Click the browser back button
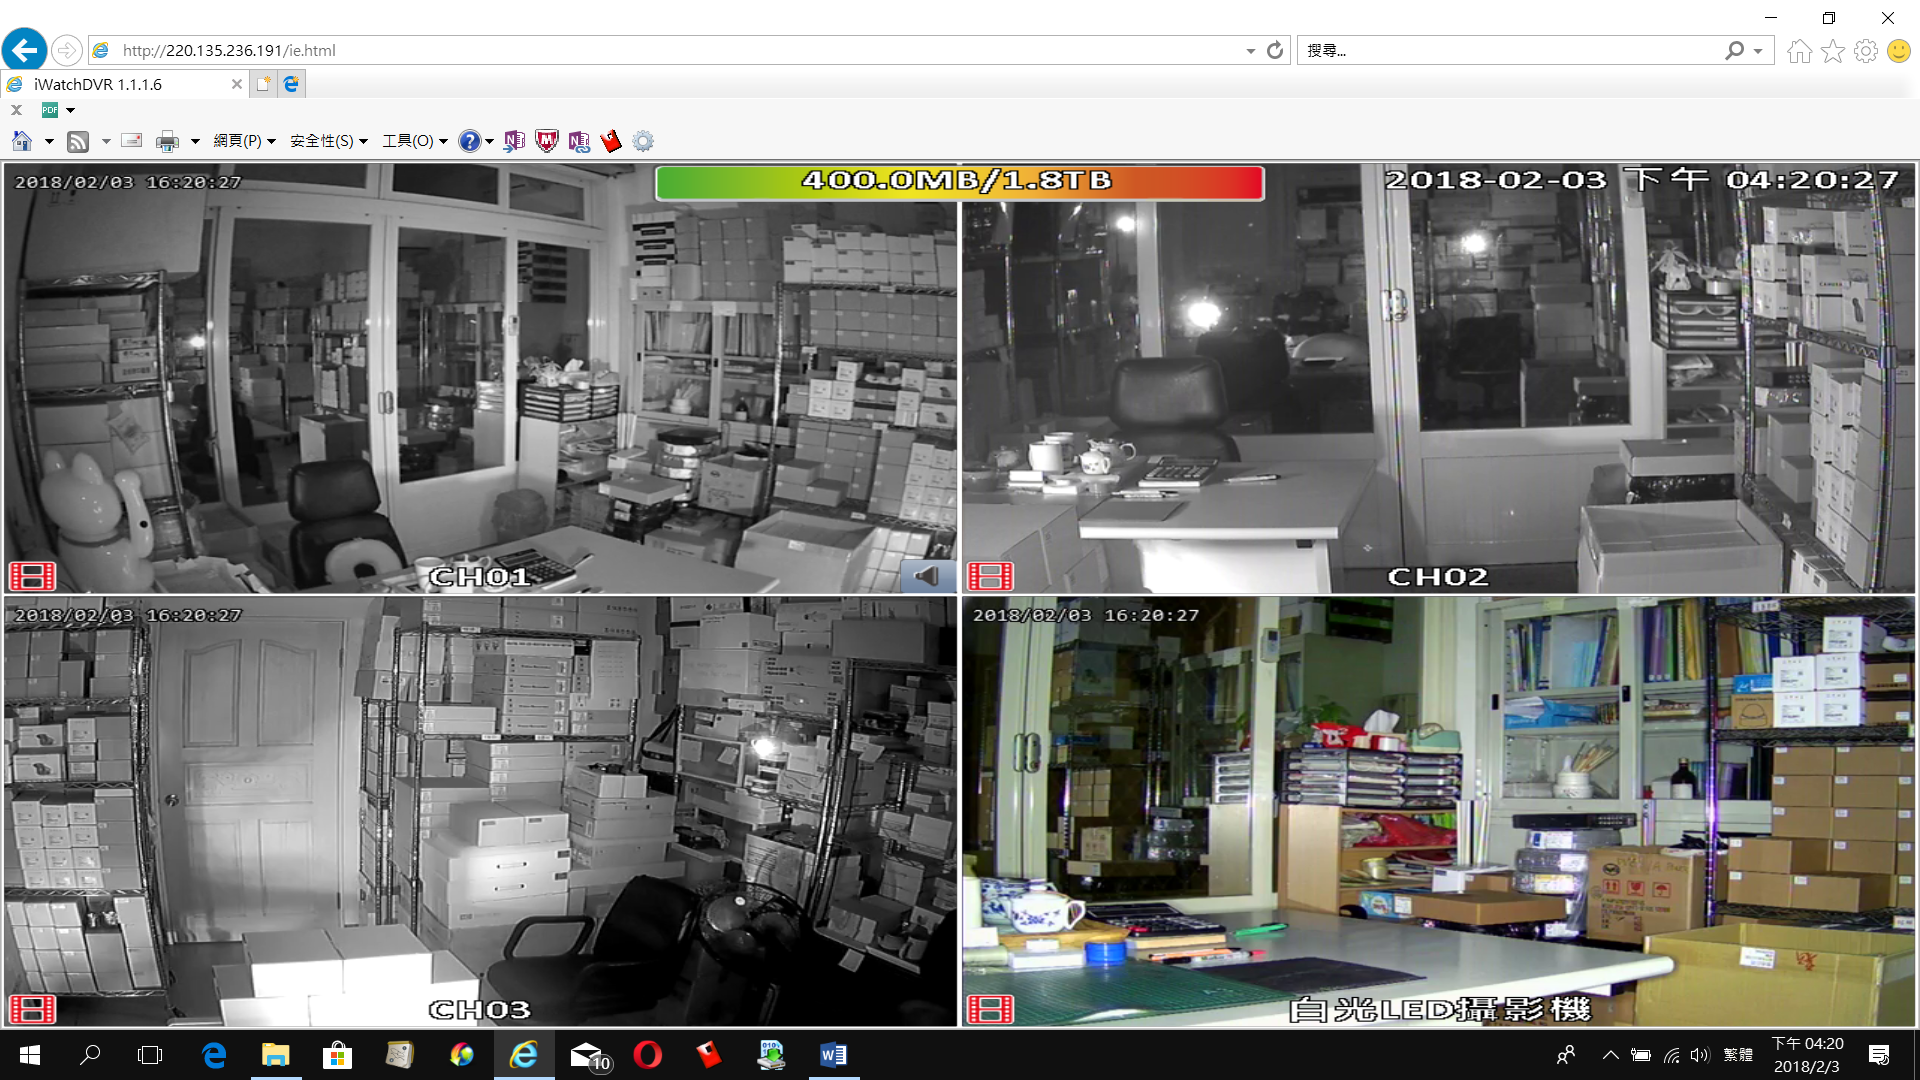 point(24,50)
